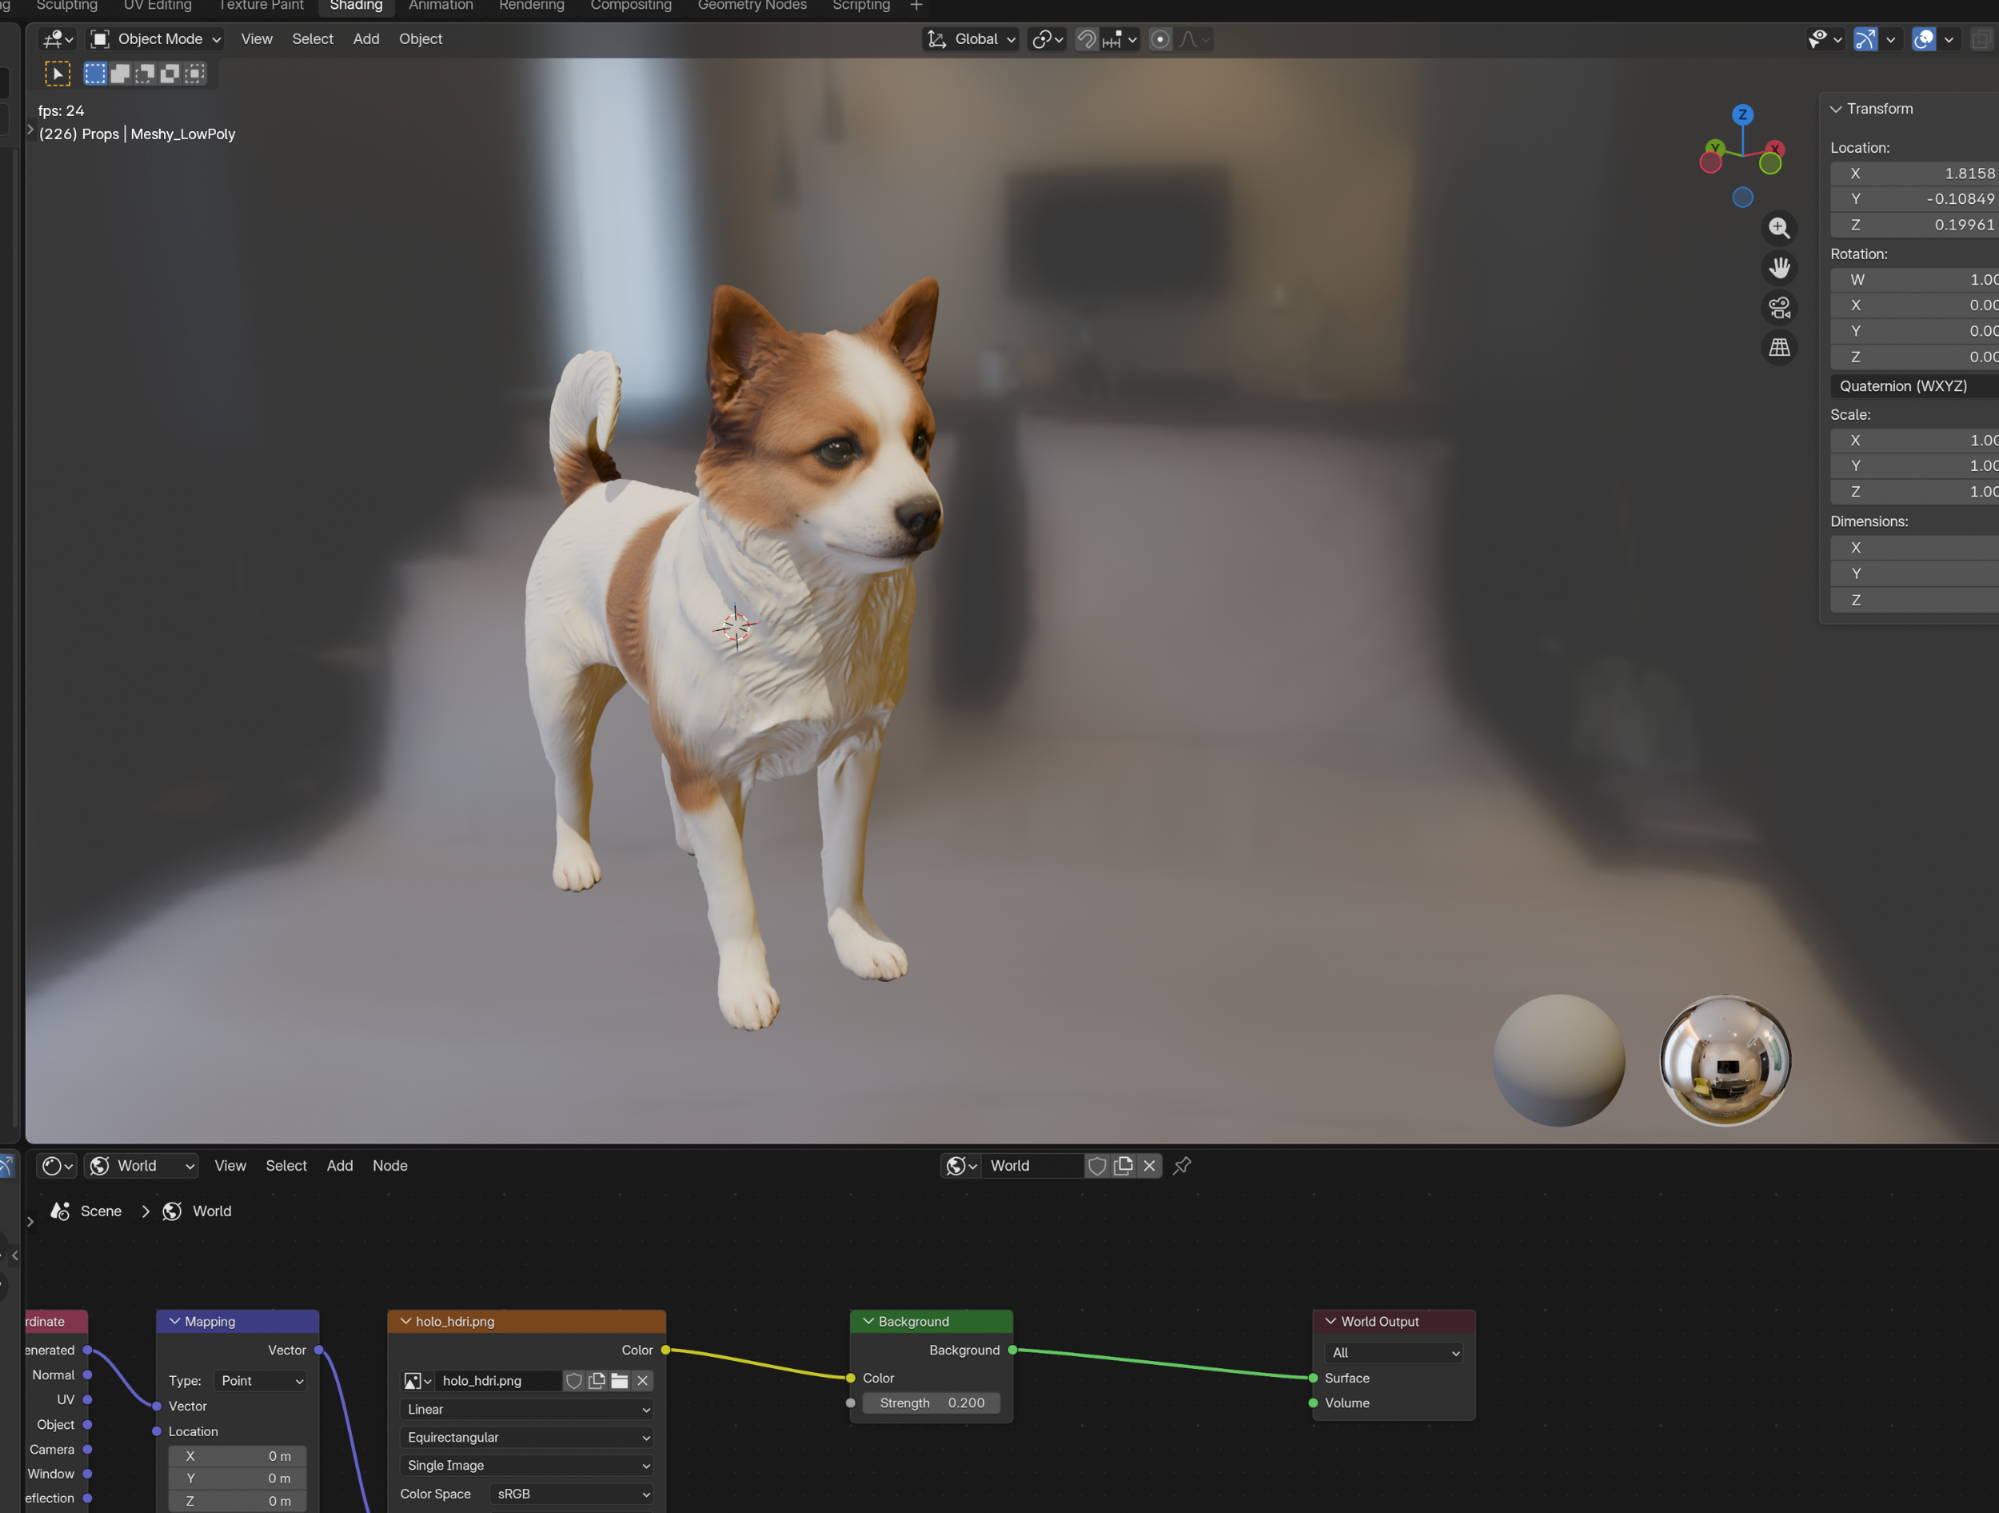Unlink holo_hdri.png image with X icon

642,1380
